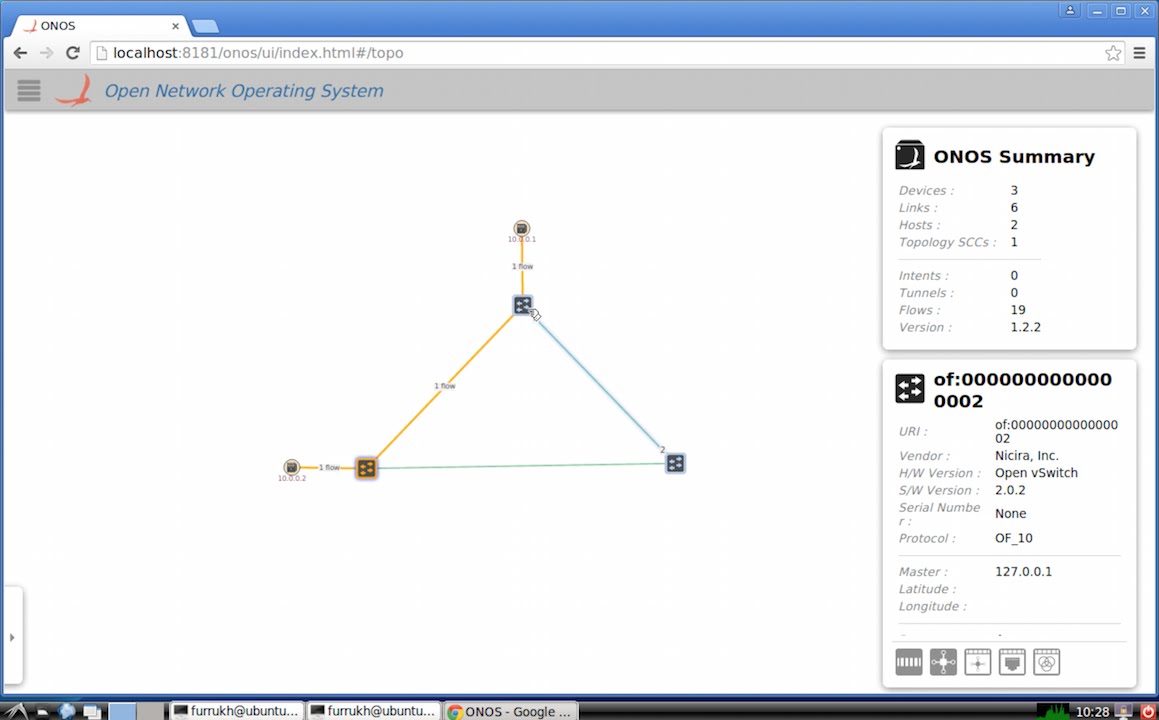Click the ONOS Summary panel header icon
The image size is (1159, 720).
click(x=909, y=155)
